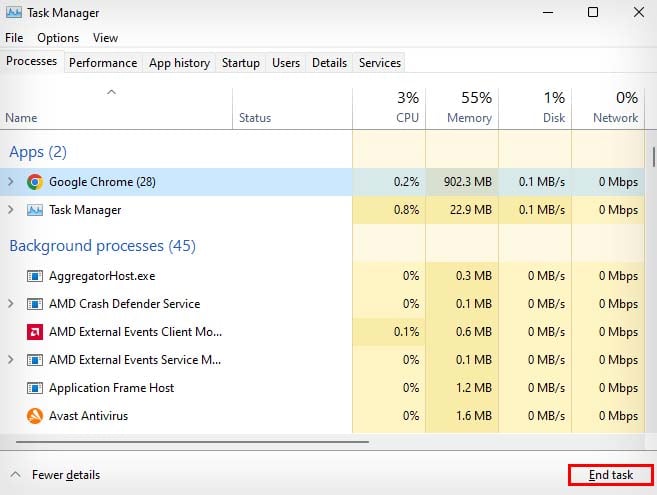The width and height of the screenshot is (657, 495).
Task: Maximize the Task Manager window
Action: 593,12
